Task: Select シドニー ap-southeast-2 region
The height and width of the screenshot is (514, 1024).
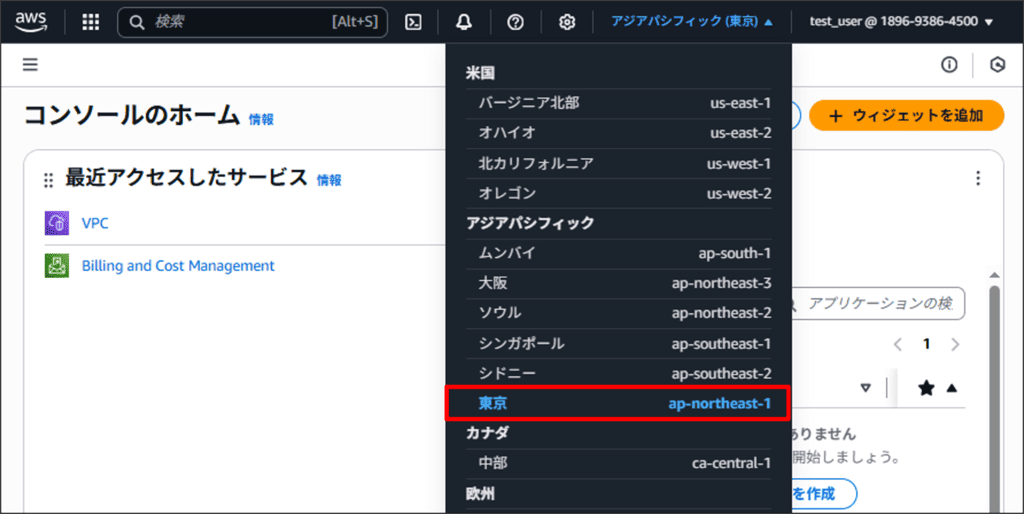Action: coord(618,374)
